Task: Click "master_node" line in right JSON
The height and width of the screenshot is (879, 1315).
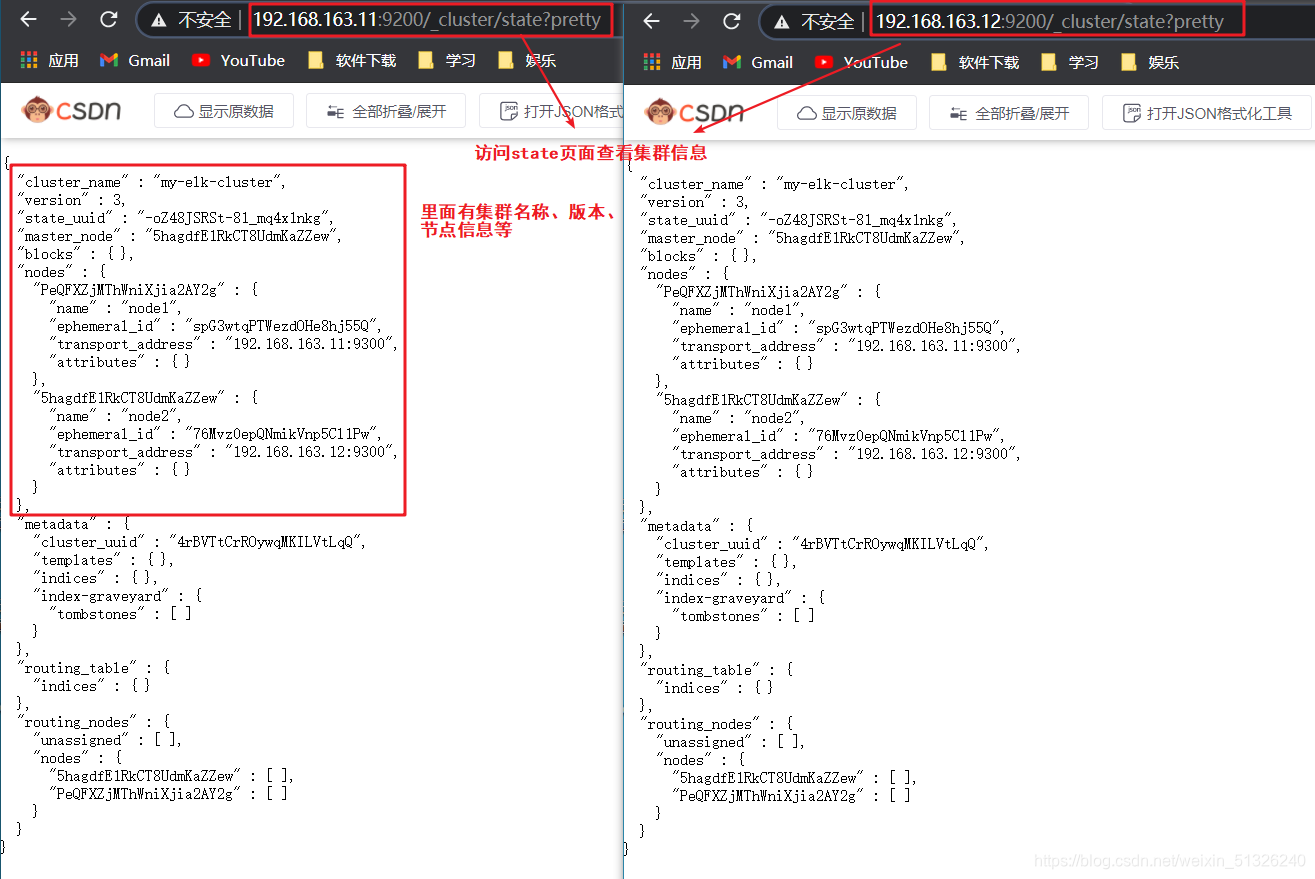Action: coord(803,238)
